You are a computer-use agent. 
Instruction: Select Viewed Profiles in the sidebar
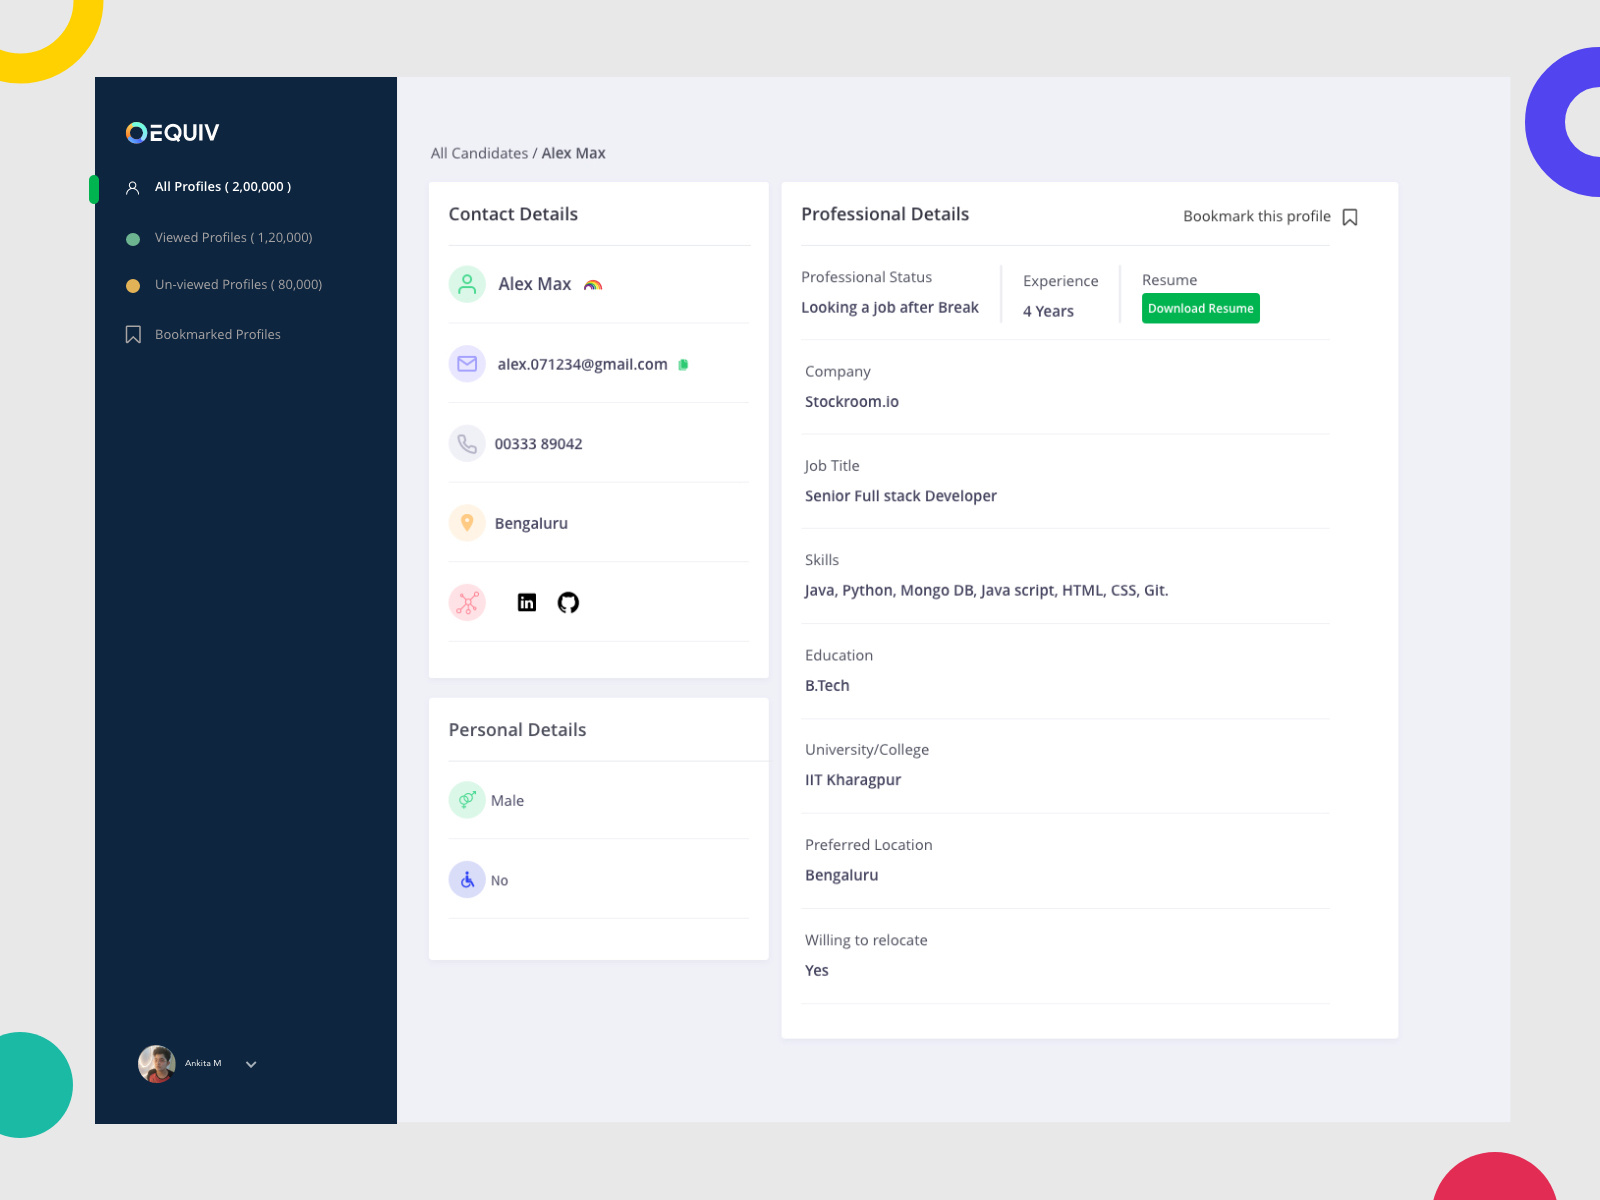[233, 237]
